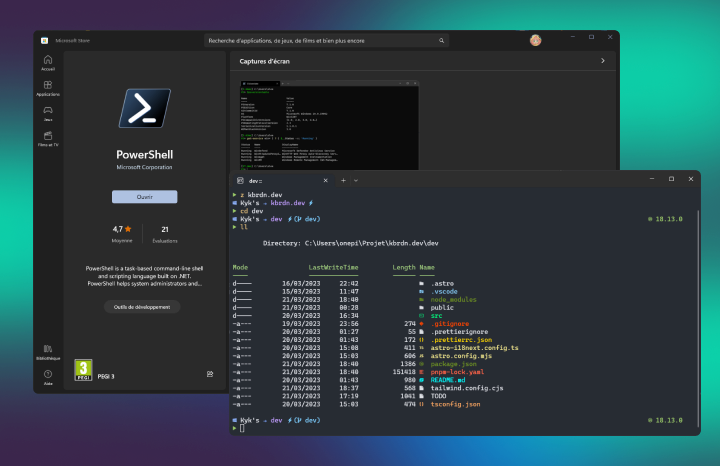Open the PowerShell screenshot thumbnail
This screenshot has width=720, height=466.
pyautogui.click(x=330, y=125)
